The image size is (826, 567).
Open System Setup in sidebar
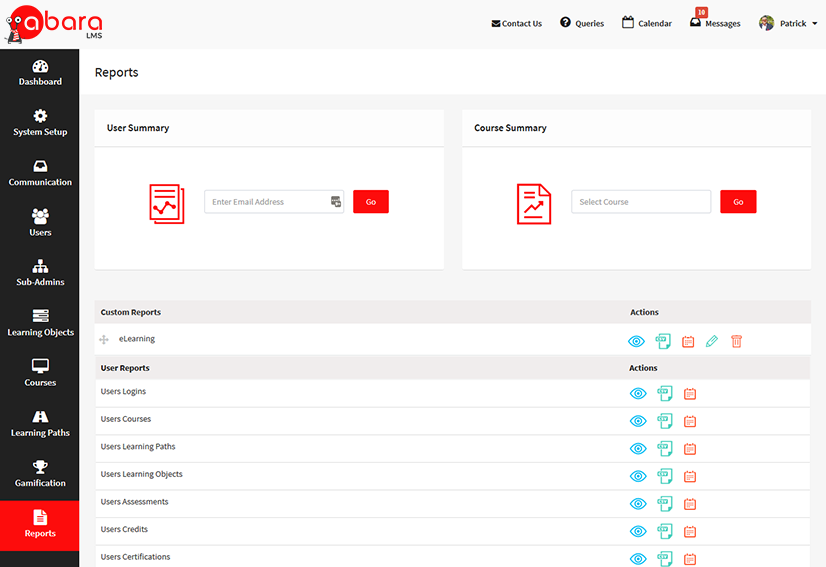40,123
